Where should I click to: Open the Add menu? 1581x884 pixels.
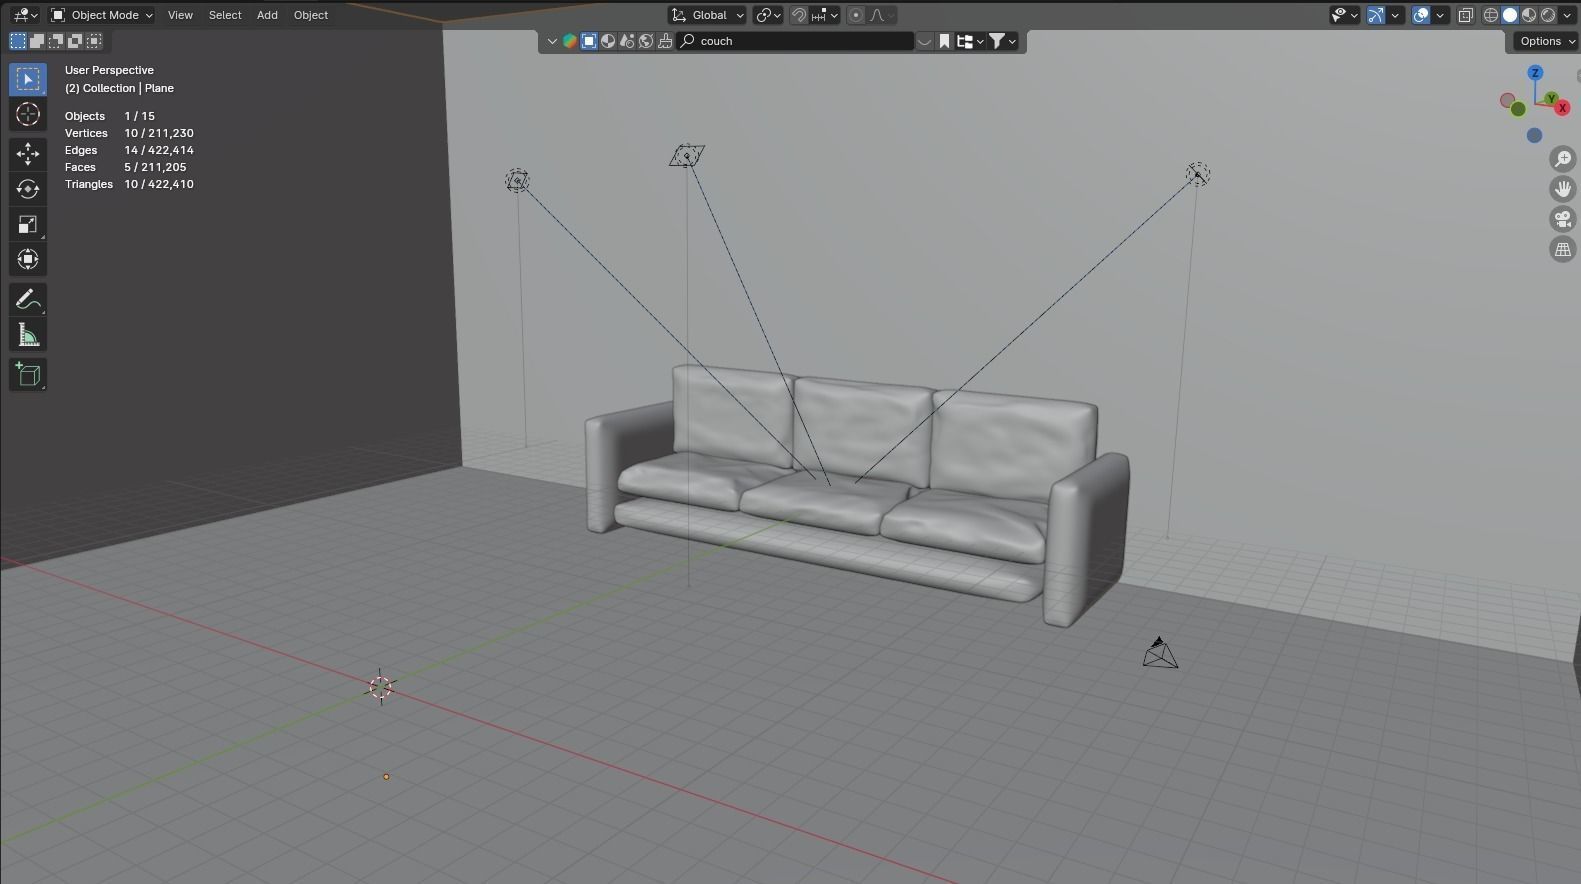(x=267, y=15)
